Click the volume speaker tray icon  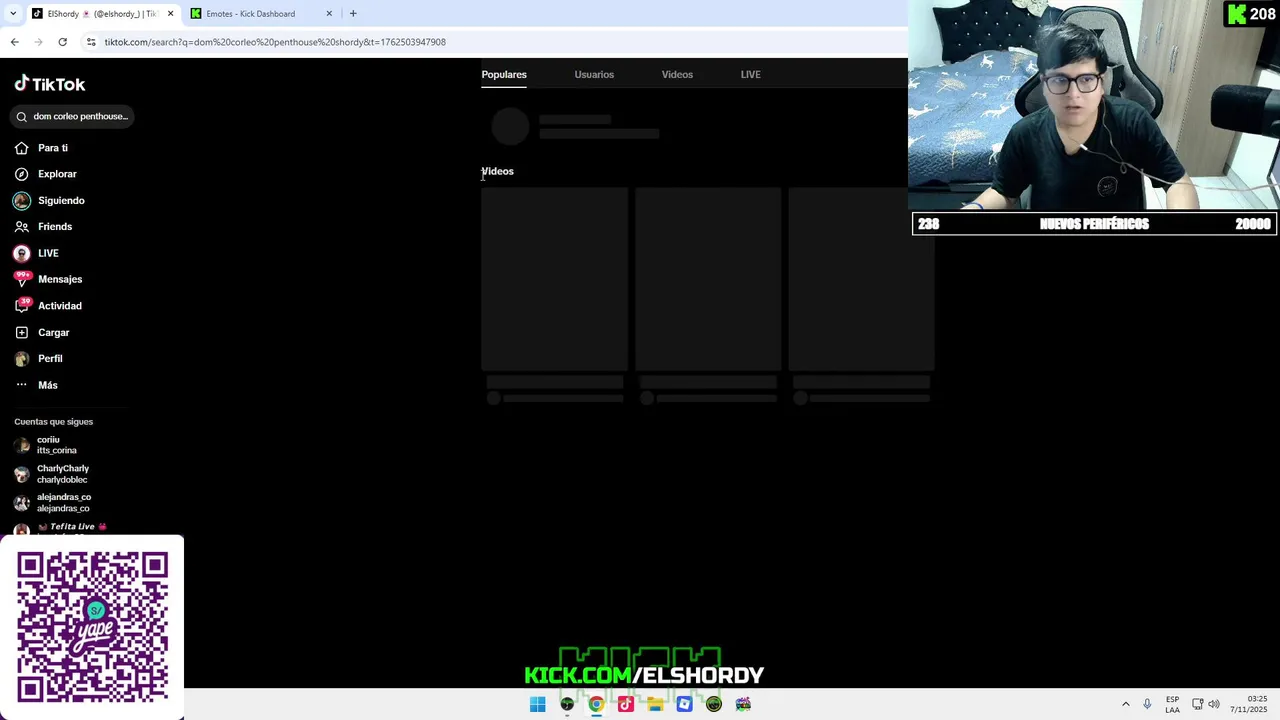(1215, 704)
